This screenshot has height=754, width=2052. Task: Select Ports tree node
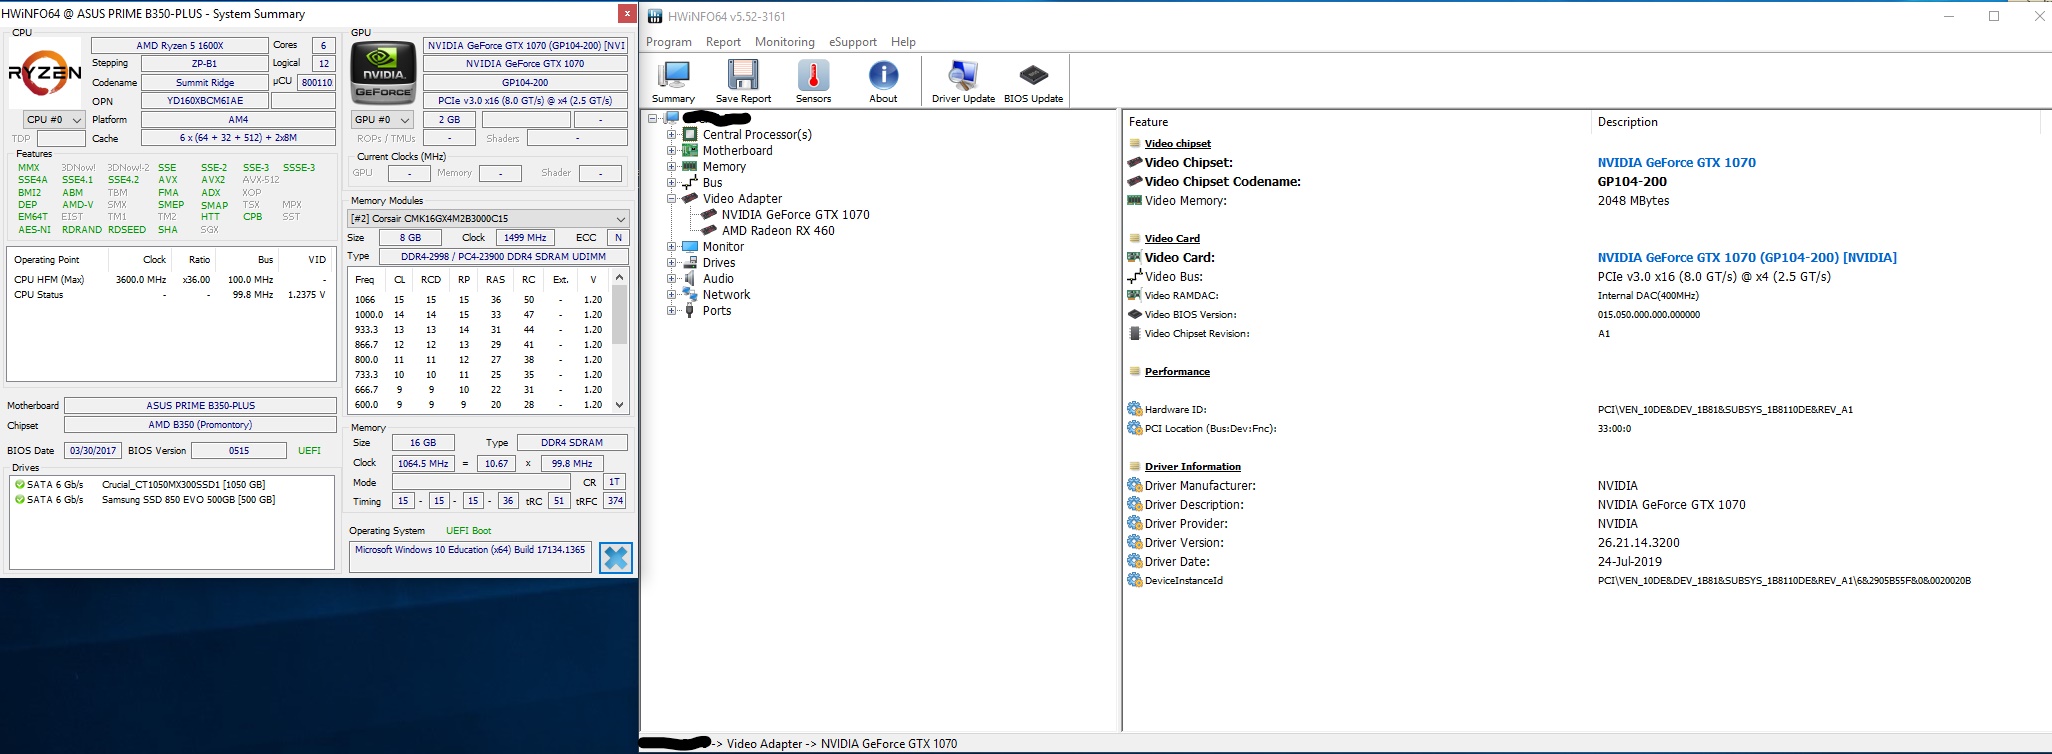[x=717, y=310]
